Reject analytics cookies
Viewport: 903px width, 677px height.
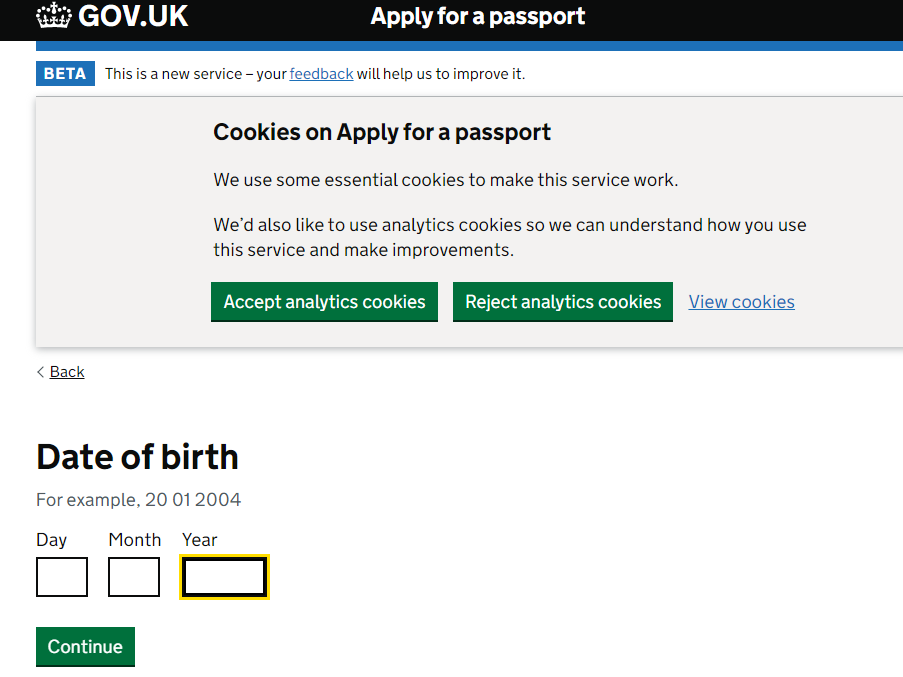click(x=563, y=302)
